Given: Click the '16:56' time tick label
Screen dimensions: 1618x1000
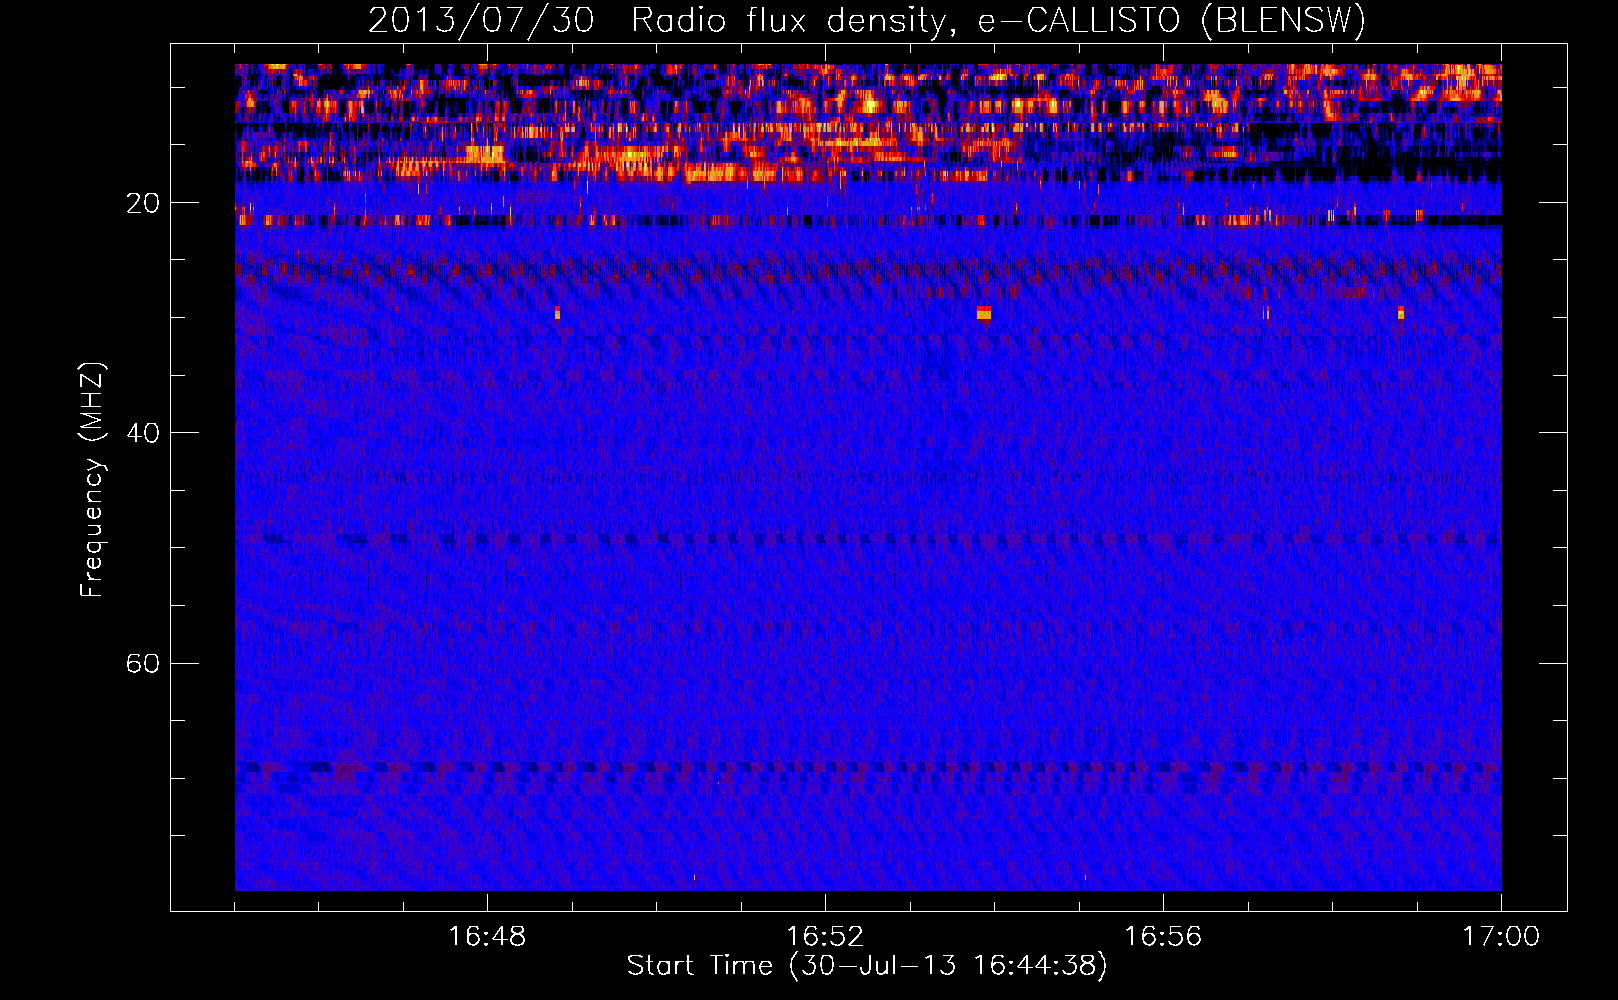Looking at the screenshot, I should click(1163, 937).
